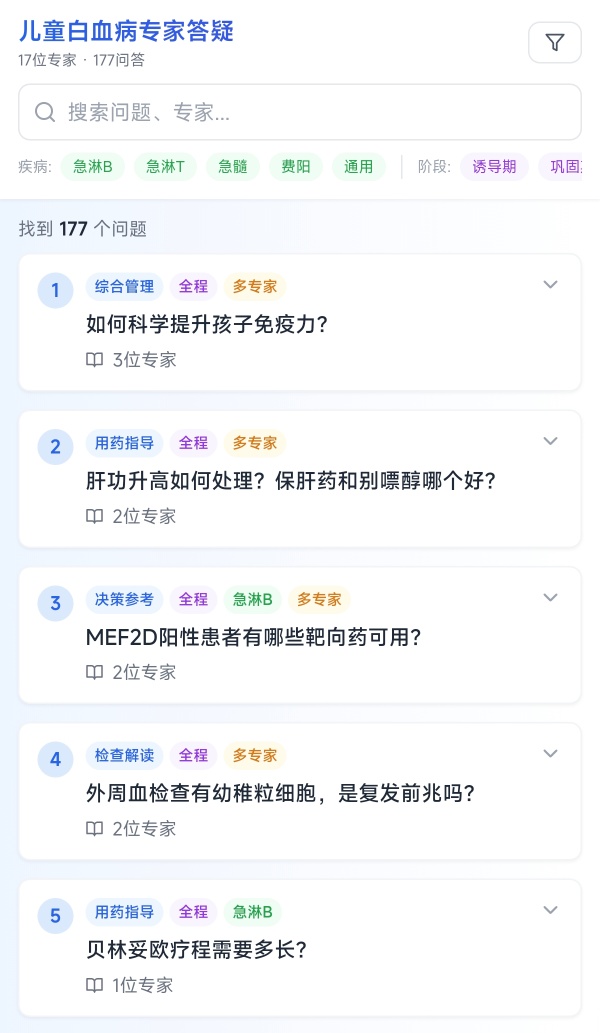Open the filter funnel icon button
The height and width of the screenshot is (1033, 600).
[x=555, y=42]
